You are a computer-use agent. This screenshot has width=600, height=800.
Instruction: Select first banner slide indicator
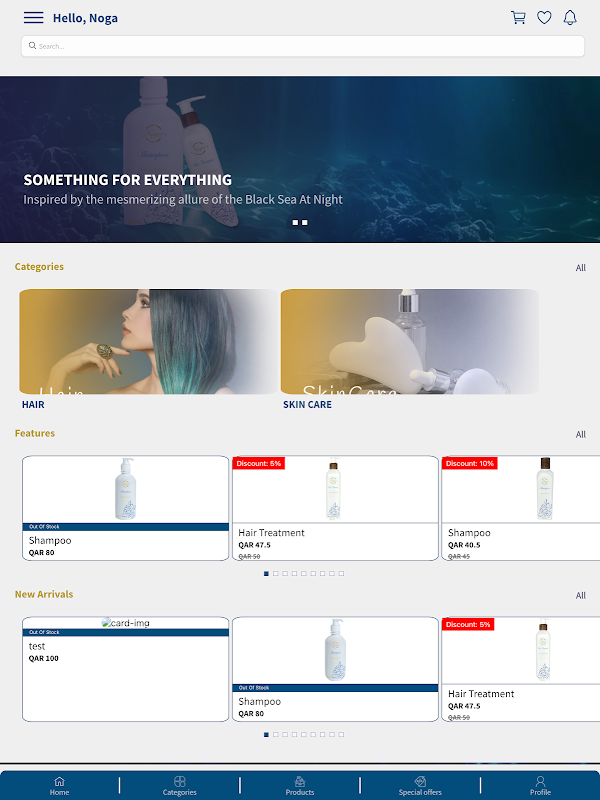click(295, 222)
